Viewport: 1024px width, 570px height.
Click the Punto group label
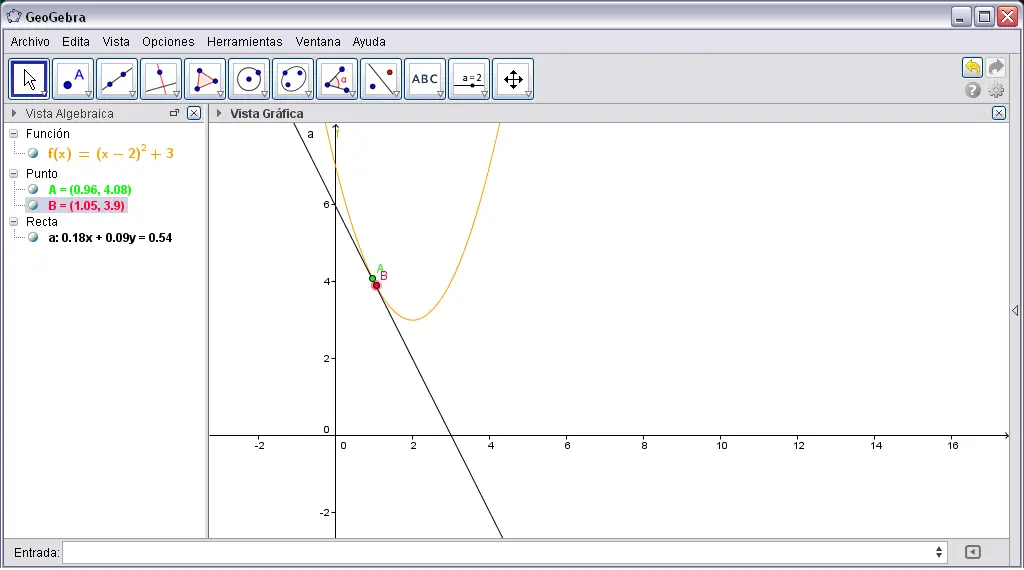(42, 174)
